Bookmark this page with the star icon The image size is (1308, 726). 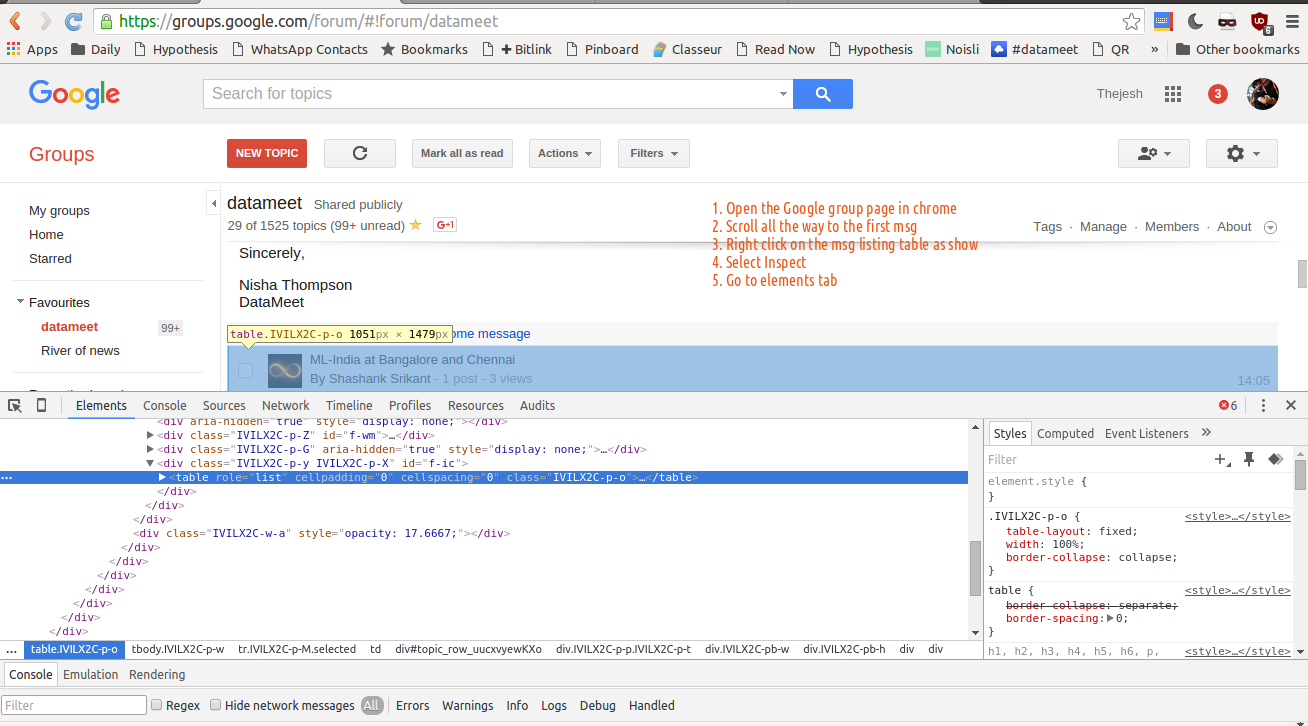[x=1131, y=21]
